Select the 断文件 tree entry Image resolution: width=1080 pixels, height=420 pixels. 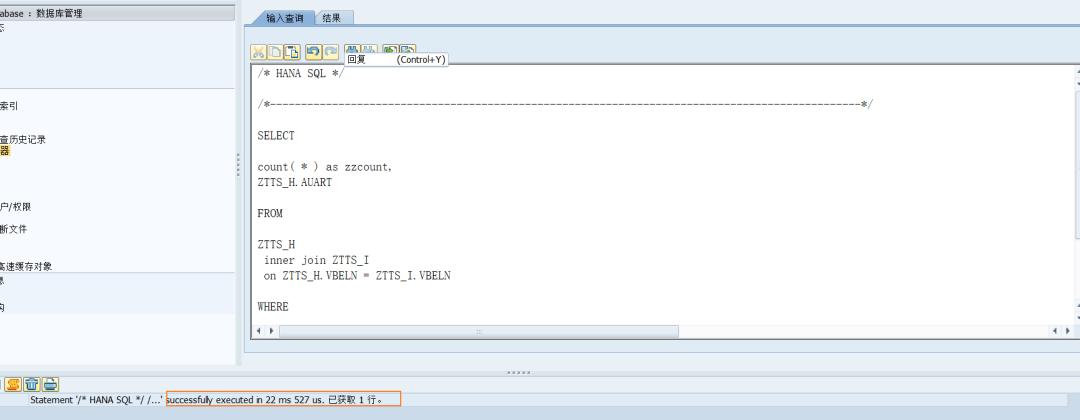[x=14, y=229]
